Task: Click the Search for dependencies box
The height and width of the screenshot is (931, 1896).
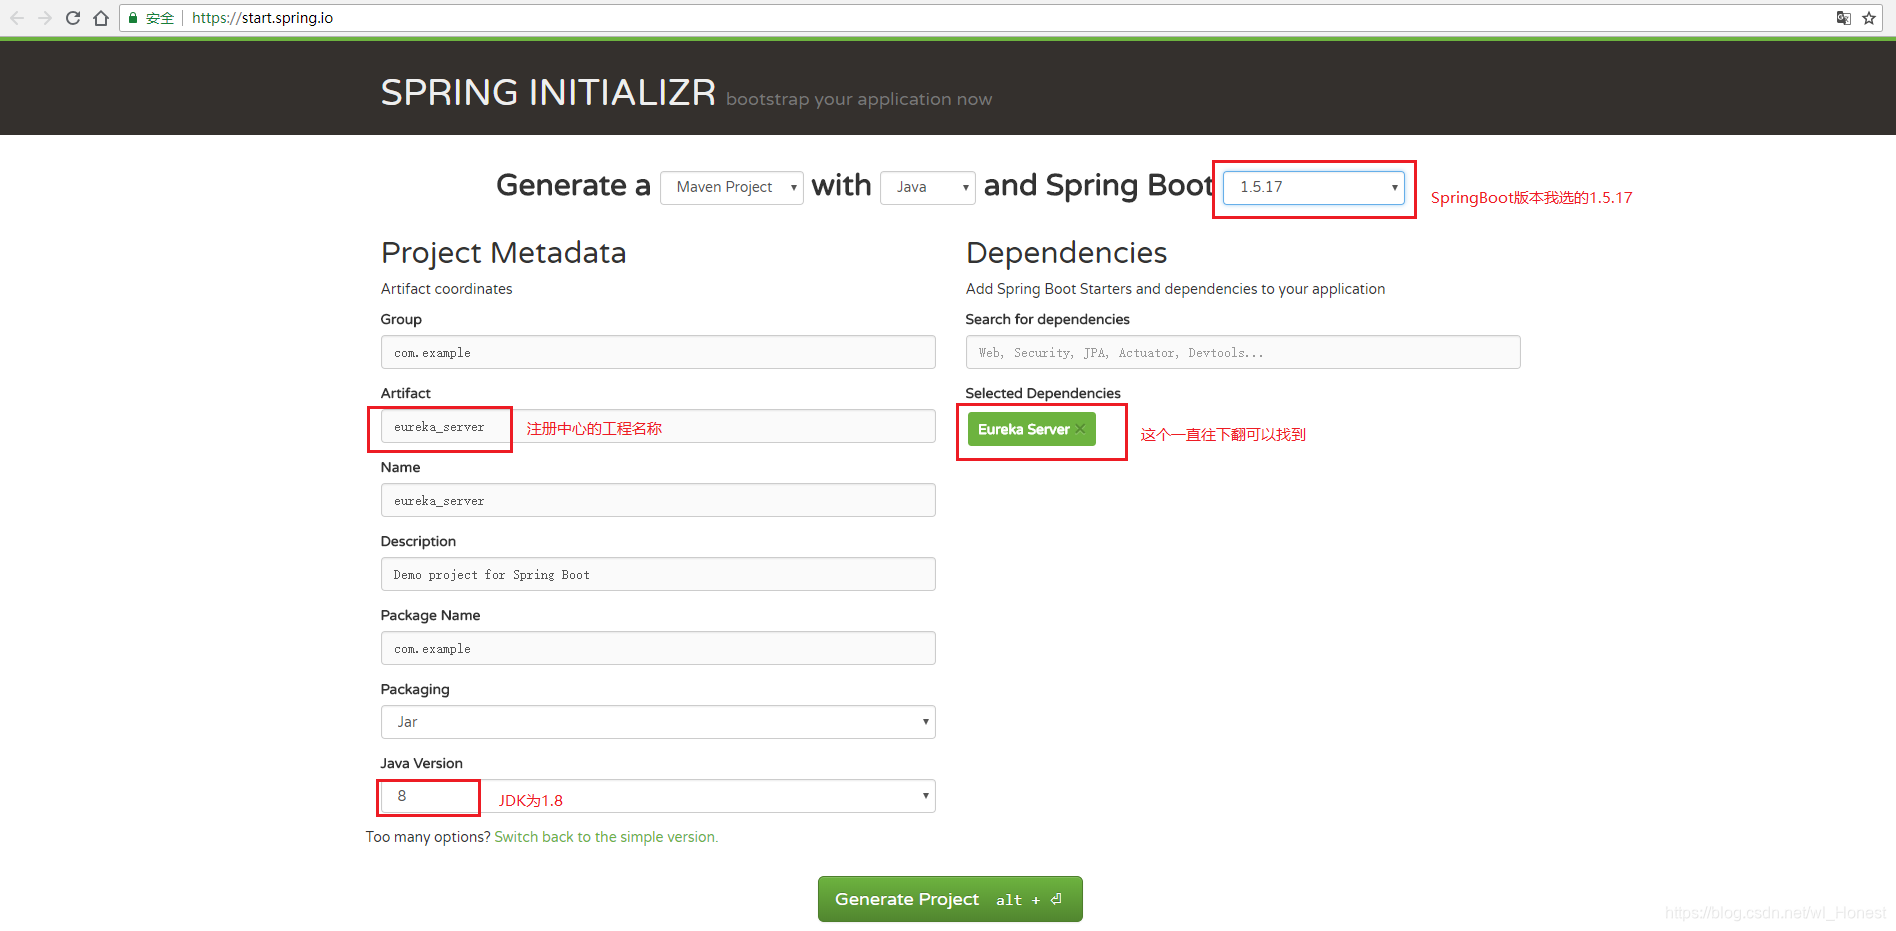Action: pyautogui.click(x=1243, y=352)
